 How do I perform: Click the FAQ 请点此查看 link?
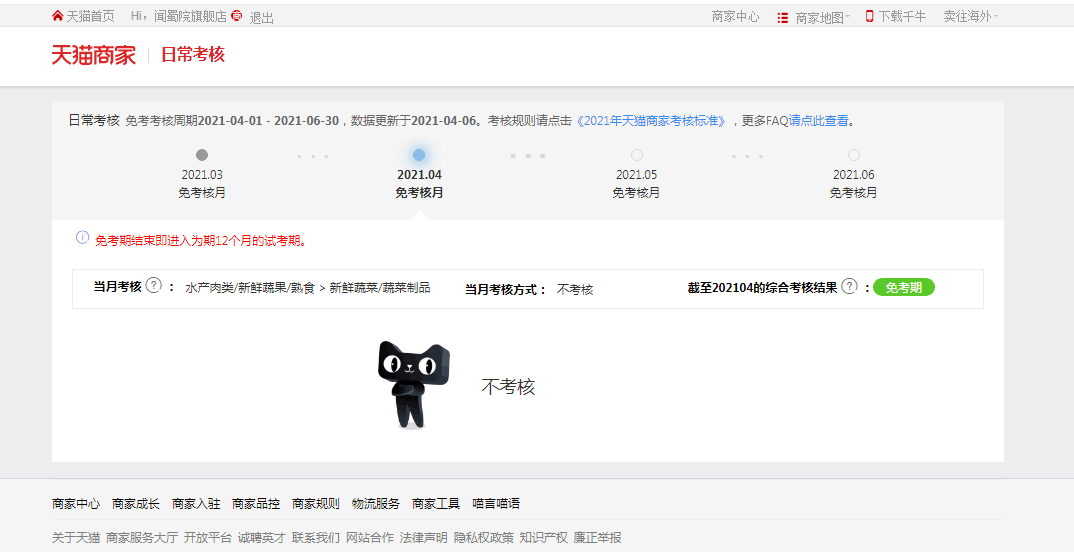tap(819, 121)
